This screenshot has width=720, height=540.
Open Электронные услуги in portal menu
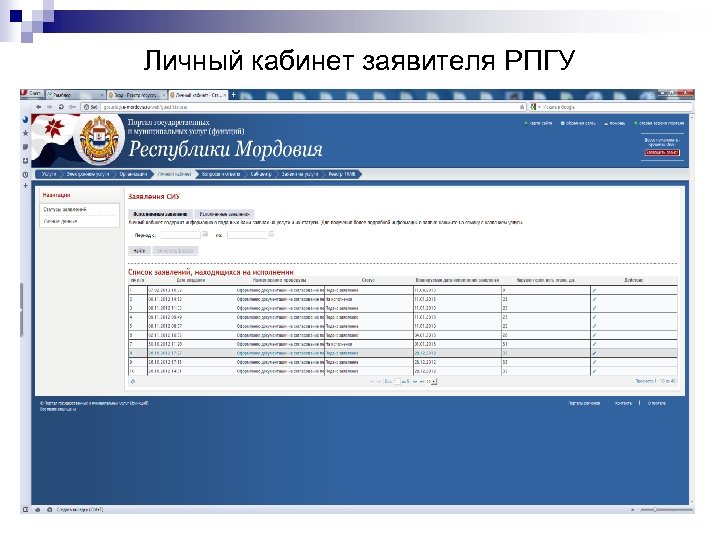(x=88, y=174)
